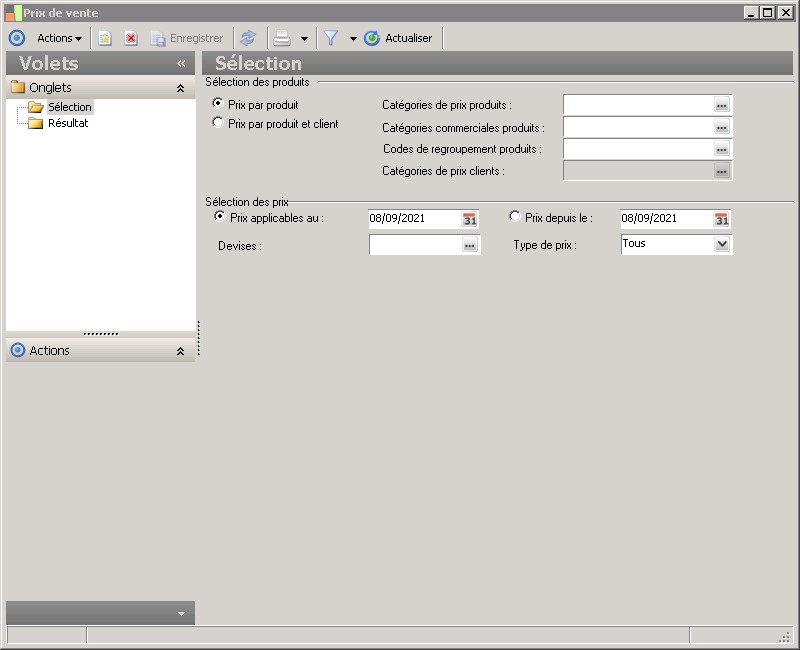
Task: Expand the print options dropdown arrow
Action: pyautogui.click(x=304, y=39)
